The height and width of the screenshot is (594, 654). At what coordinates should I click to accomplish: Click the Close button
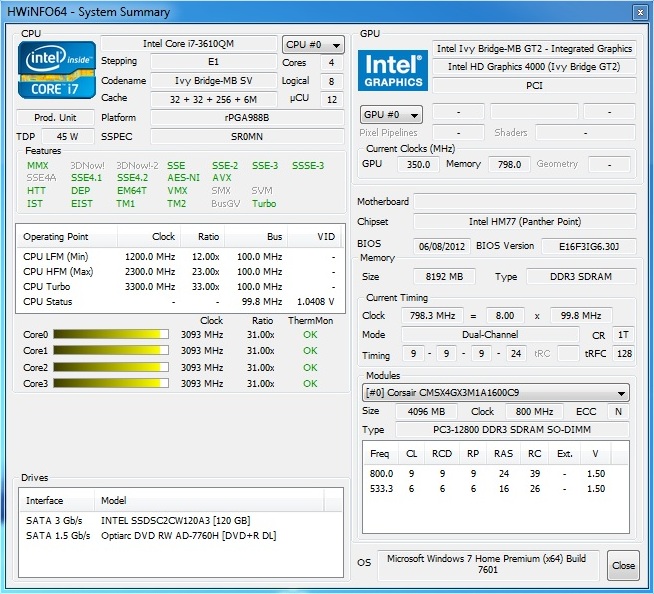click(x=623, y=565)
